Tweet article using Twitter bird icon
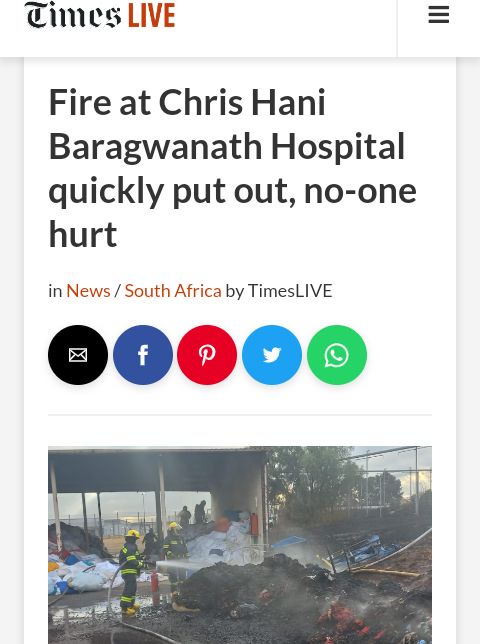This screenshot has height=644, width=480. point(272,355)
